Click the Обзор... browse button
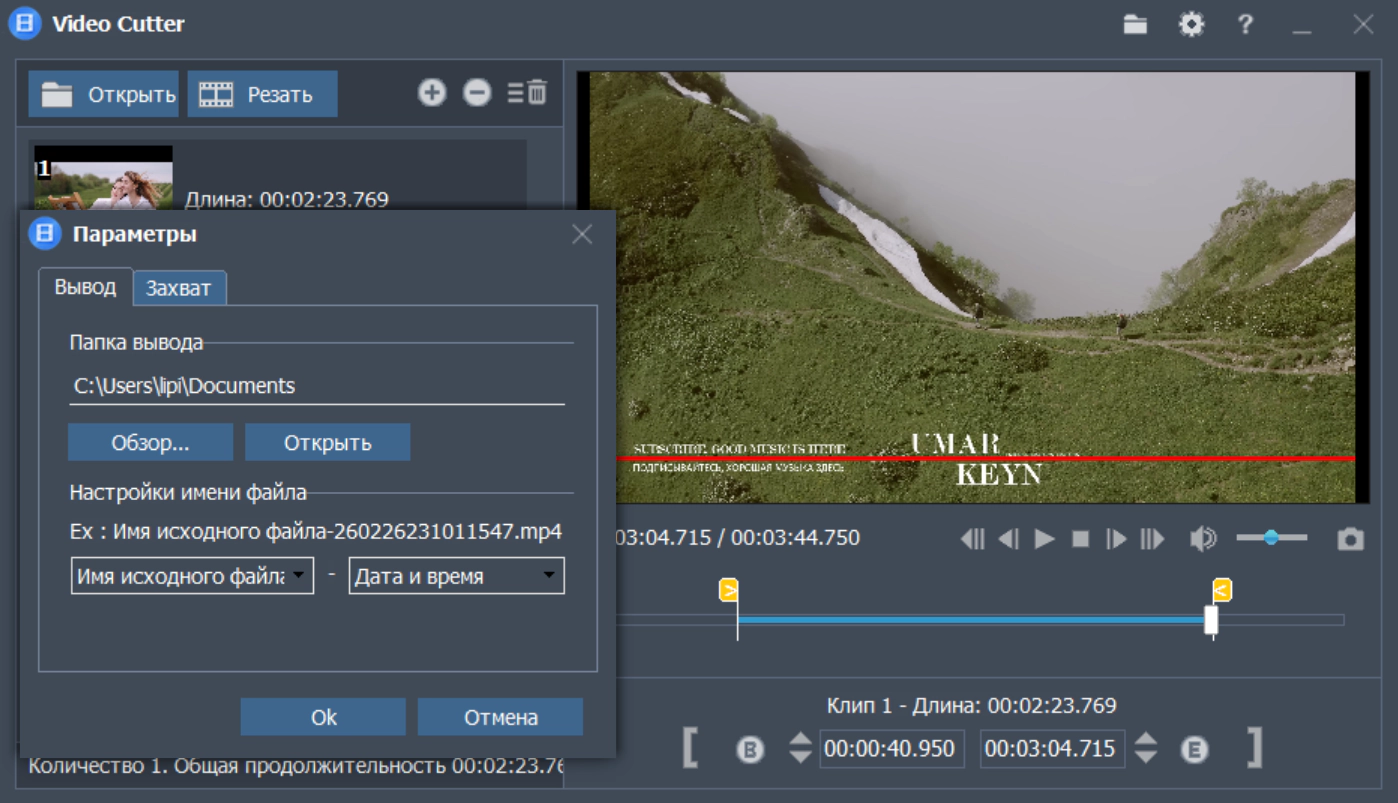1398x803 pixels. pyautogui.click(x=150, y=442)
